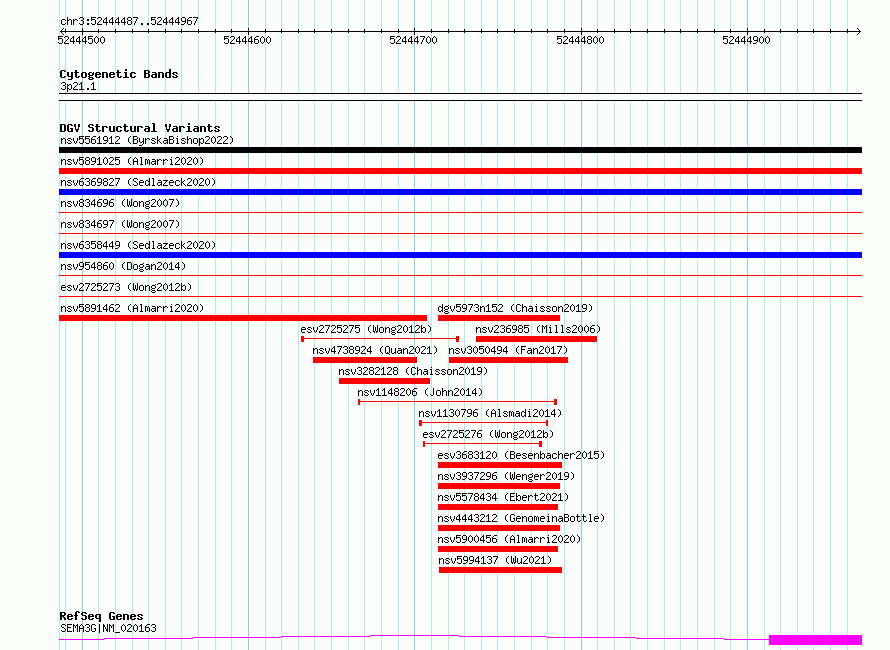This screenshot has width=890, height=650.
Task: Open nsv1130796 (Alsmadi2014) variant label
Action: click(x=490, y=413)
